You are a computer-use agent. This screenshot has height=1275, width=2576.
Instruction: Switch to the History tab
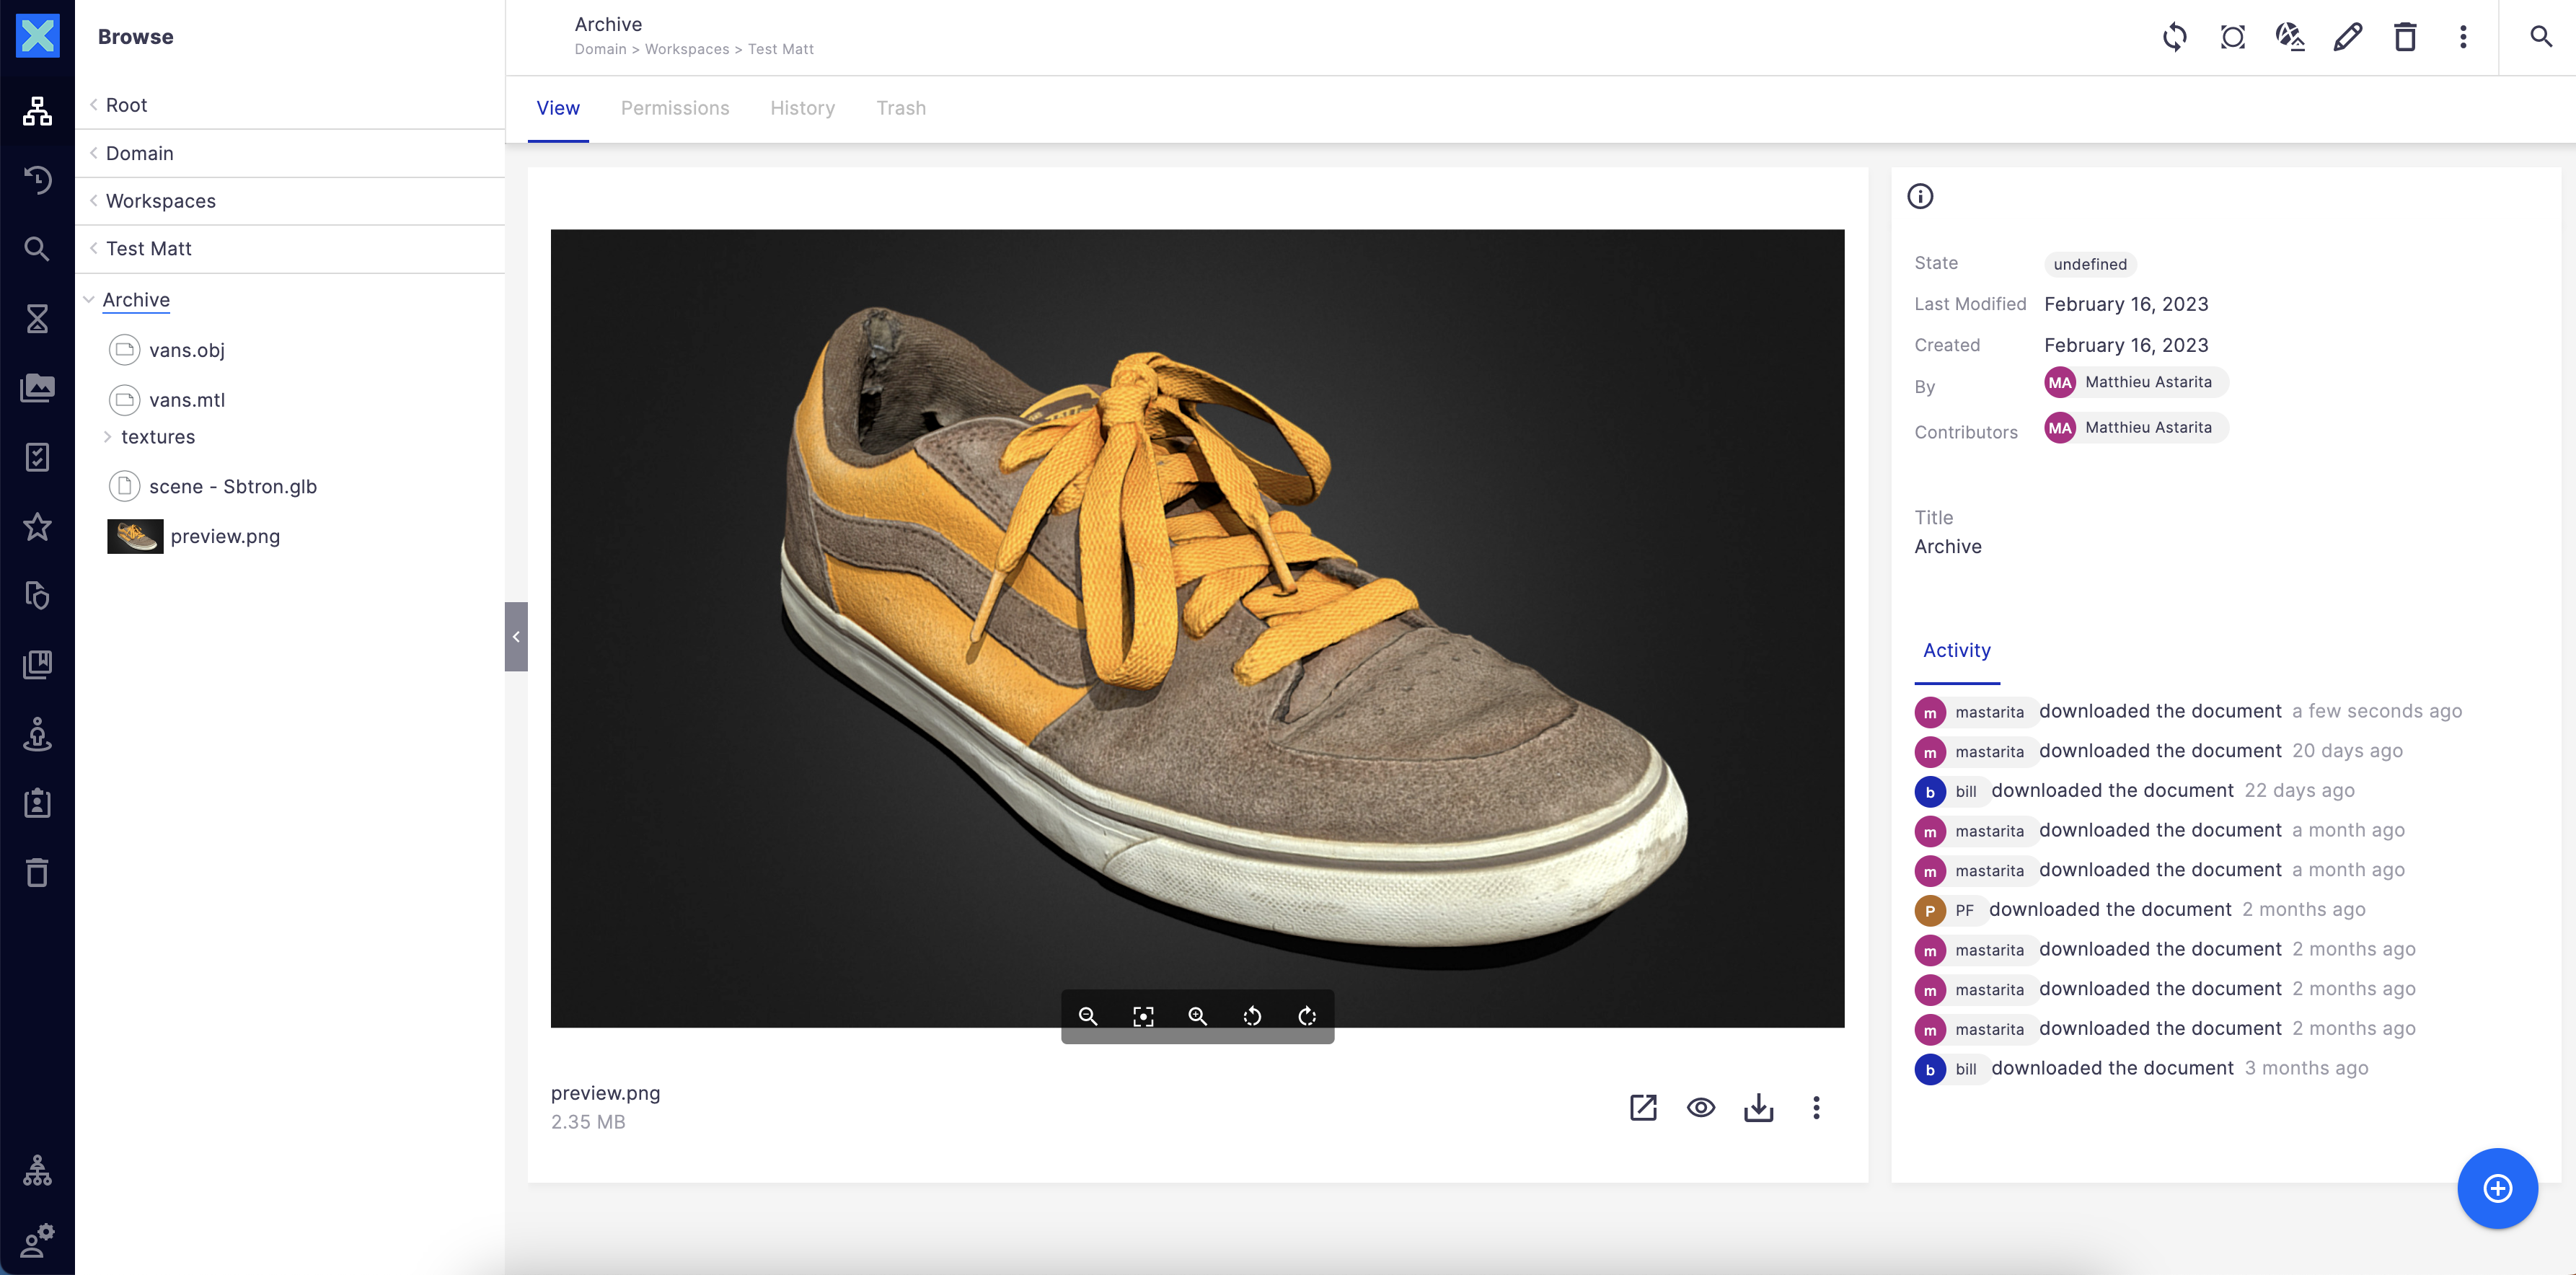click(802, 108)
